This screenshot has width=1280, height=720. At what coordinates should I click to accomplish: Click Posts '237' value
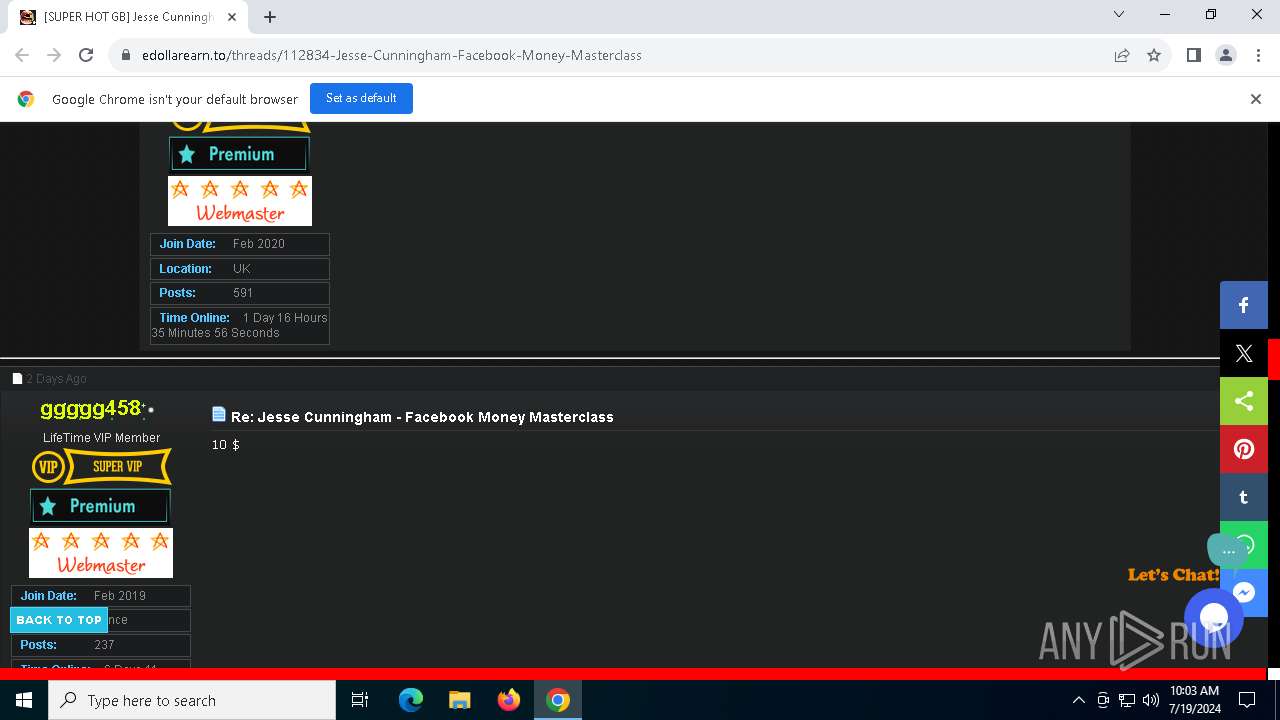[x=104, y=645]
